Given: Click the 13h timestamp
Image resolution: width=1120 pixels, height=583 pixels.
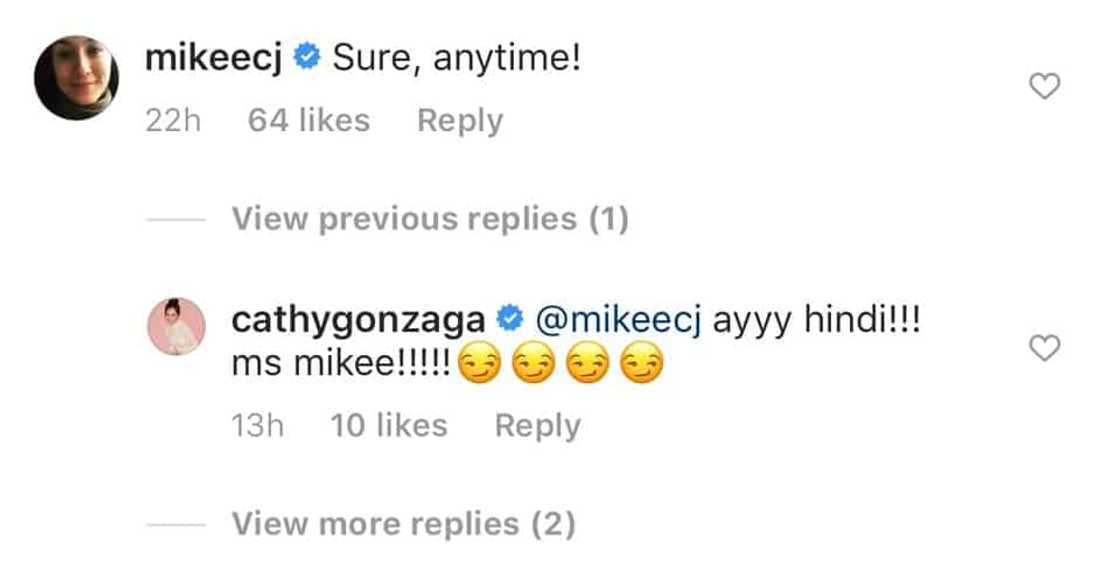Looking at the screenshot, I should tap(257, 426).
